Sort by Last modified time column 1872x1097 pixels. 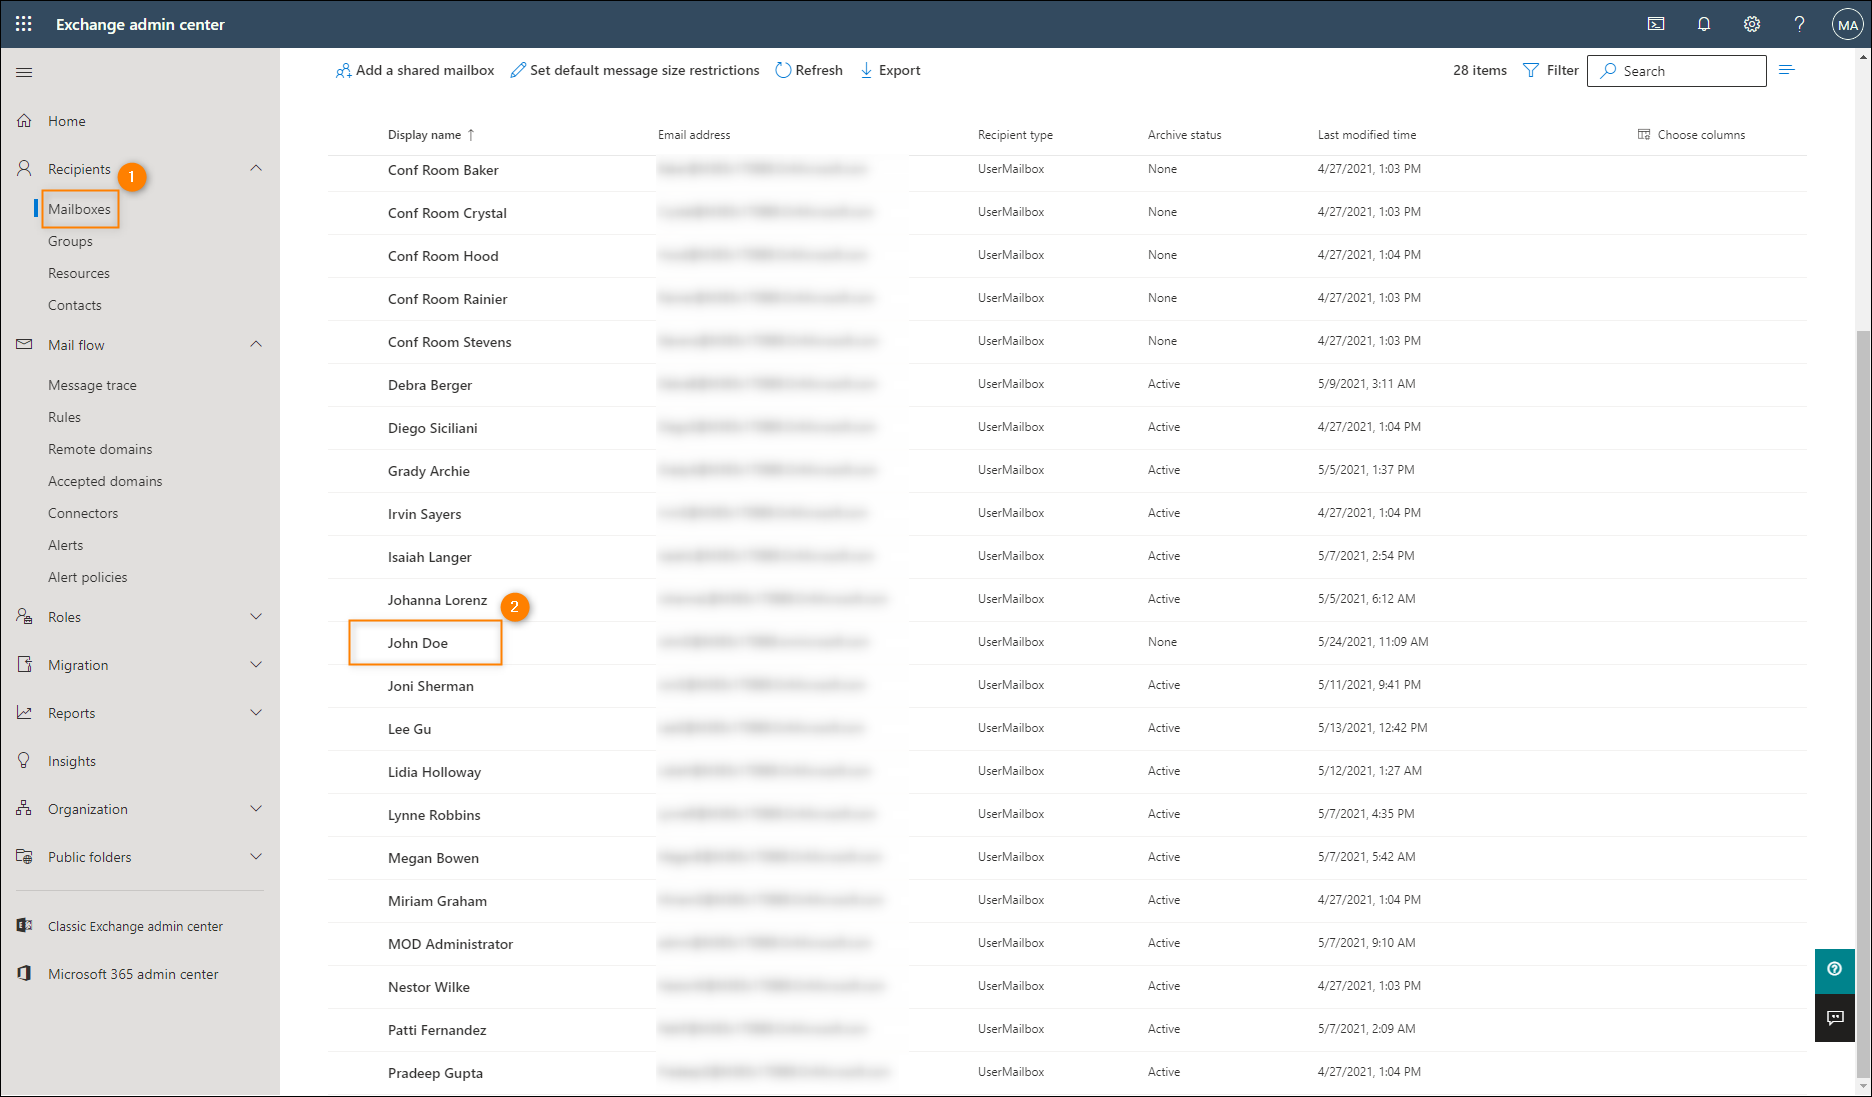(x=1366, y=134)
